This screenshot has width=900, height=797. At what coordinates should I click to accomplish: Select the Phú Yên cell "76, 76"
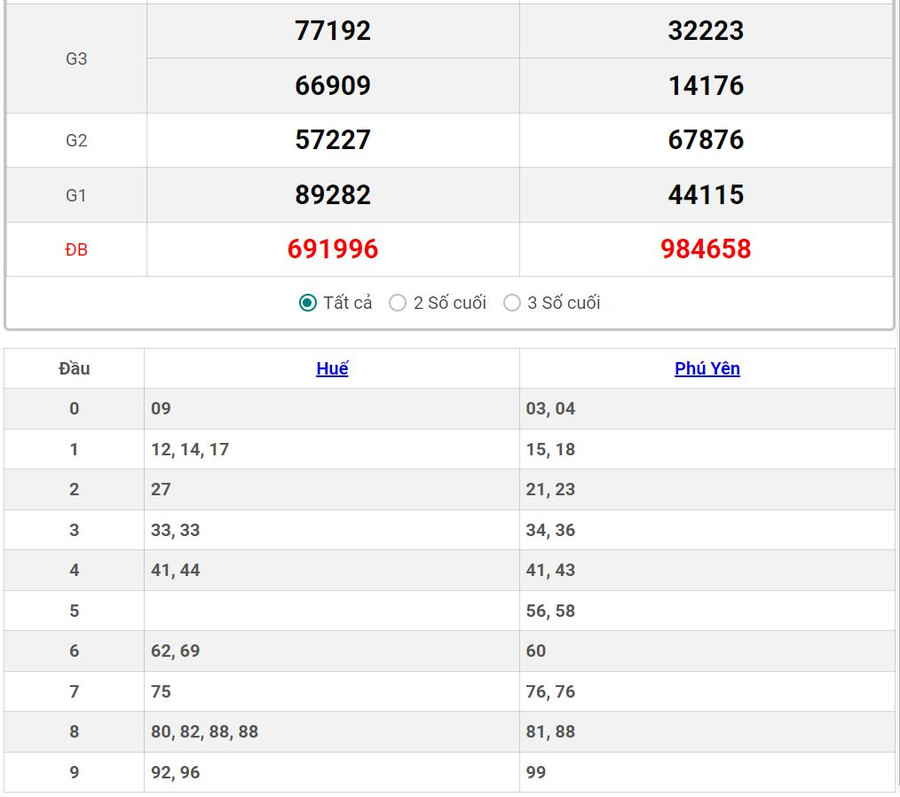[551, 692]
